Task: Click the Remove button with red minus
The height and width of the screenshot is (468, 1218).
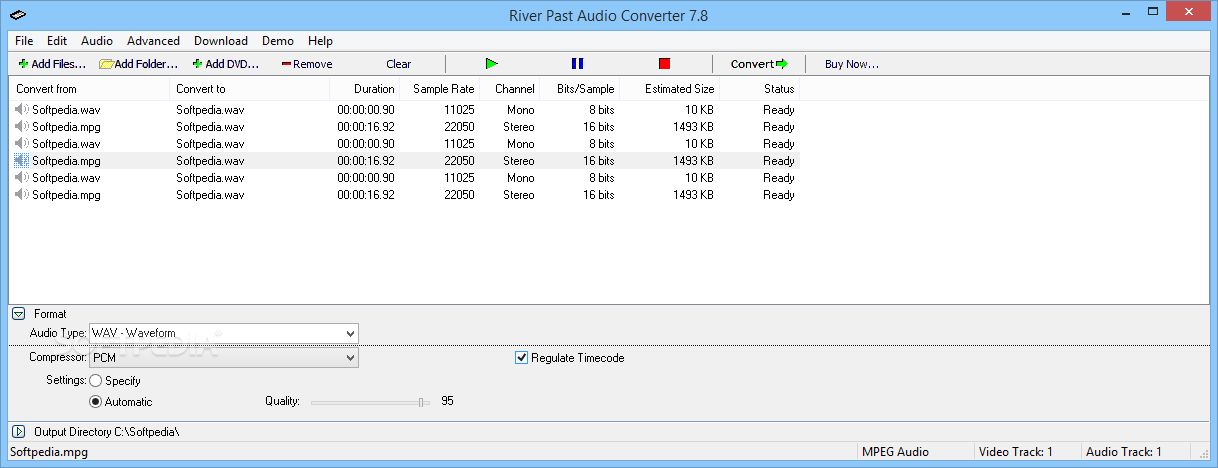Action: click(307, 64)
